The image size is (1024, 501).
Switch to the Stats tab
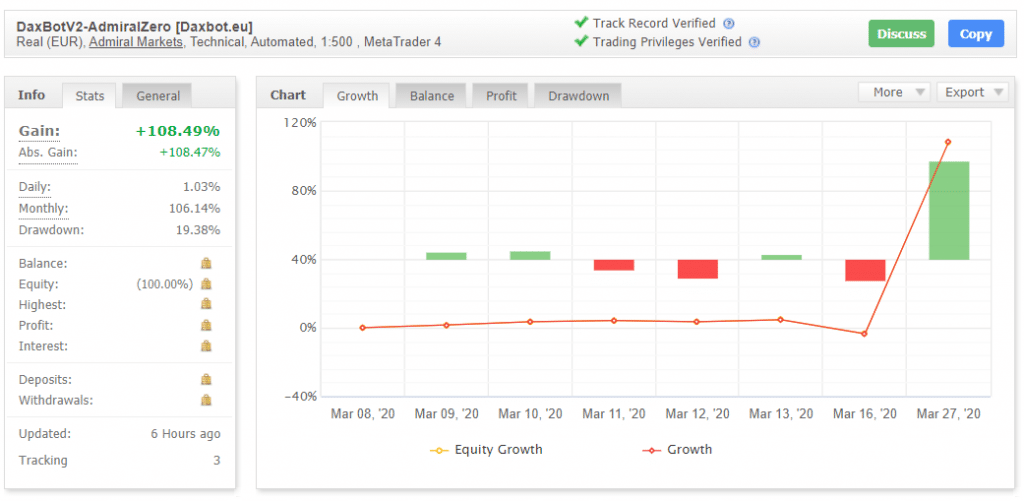coord(89,96)
